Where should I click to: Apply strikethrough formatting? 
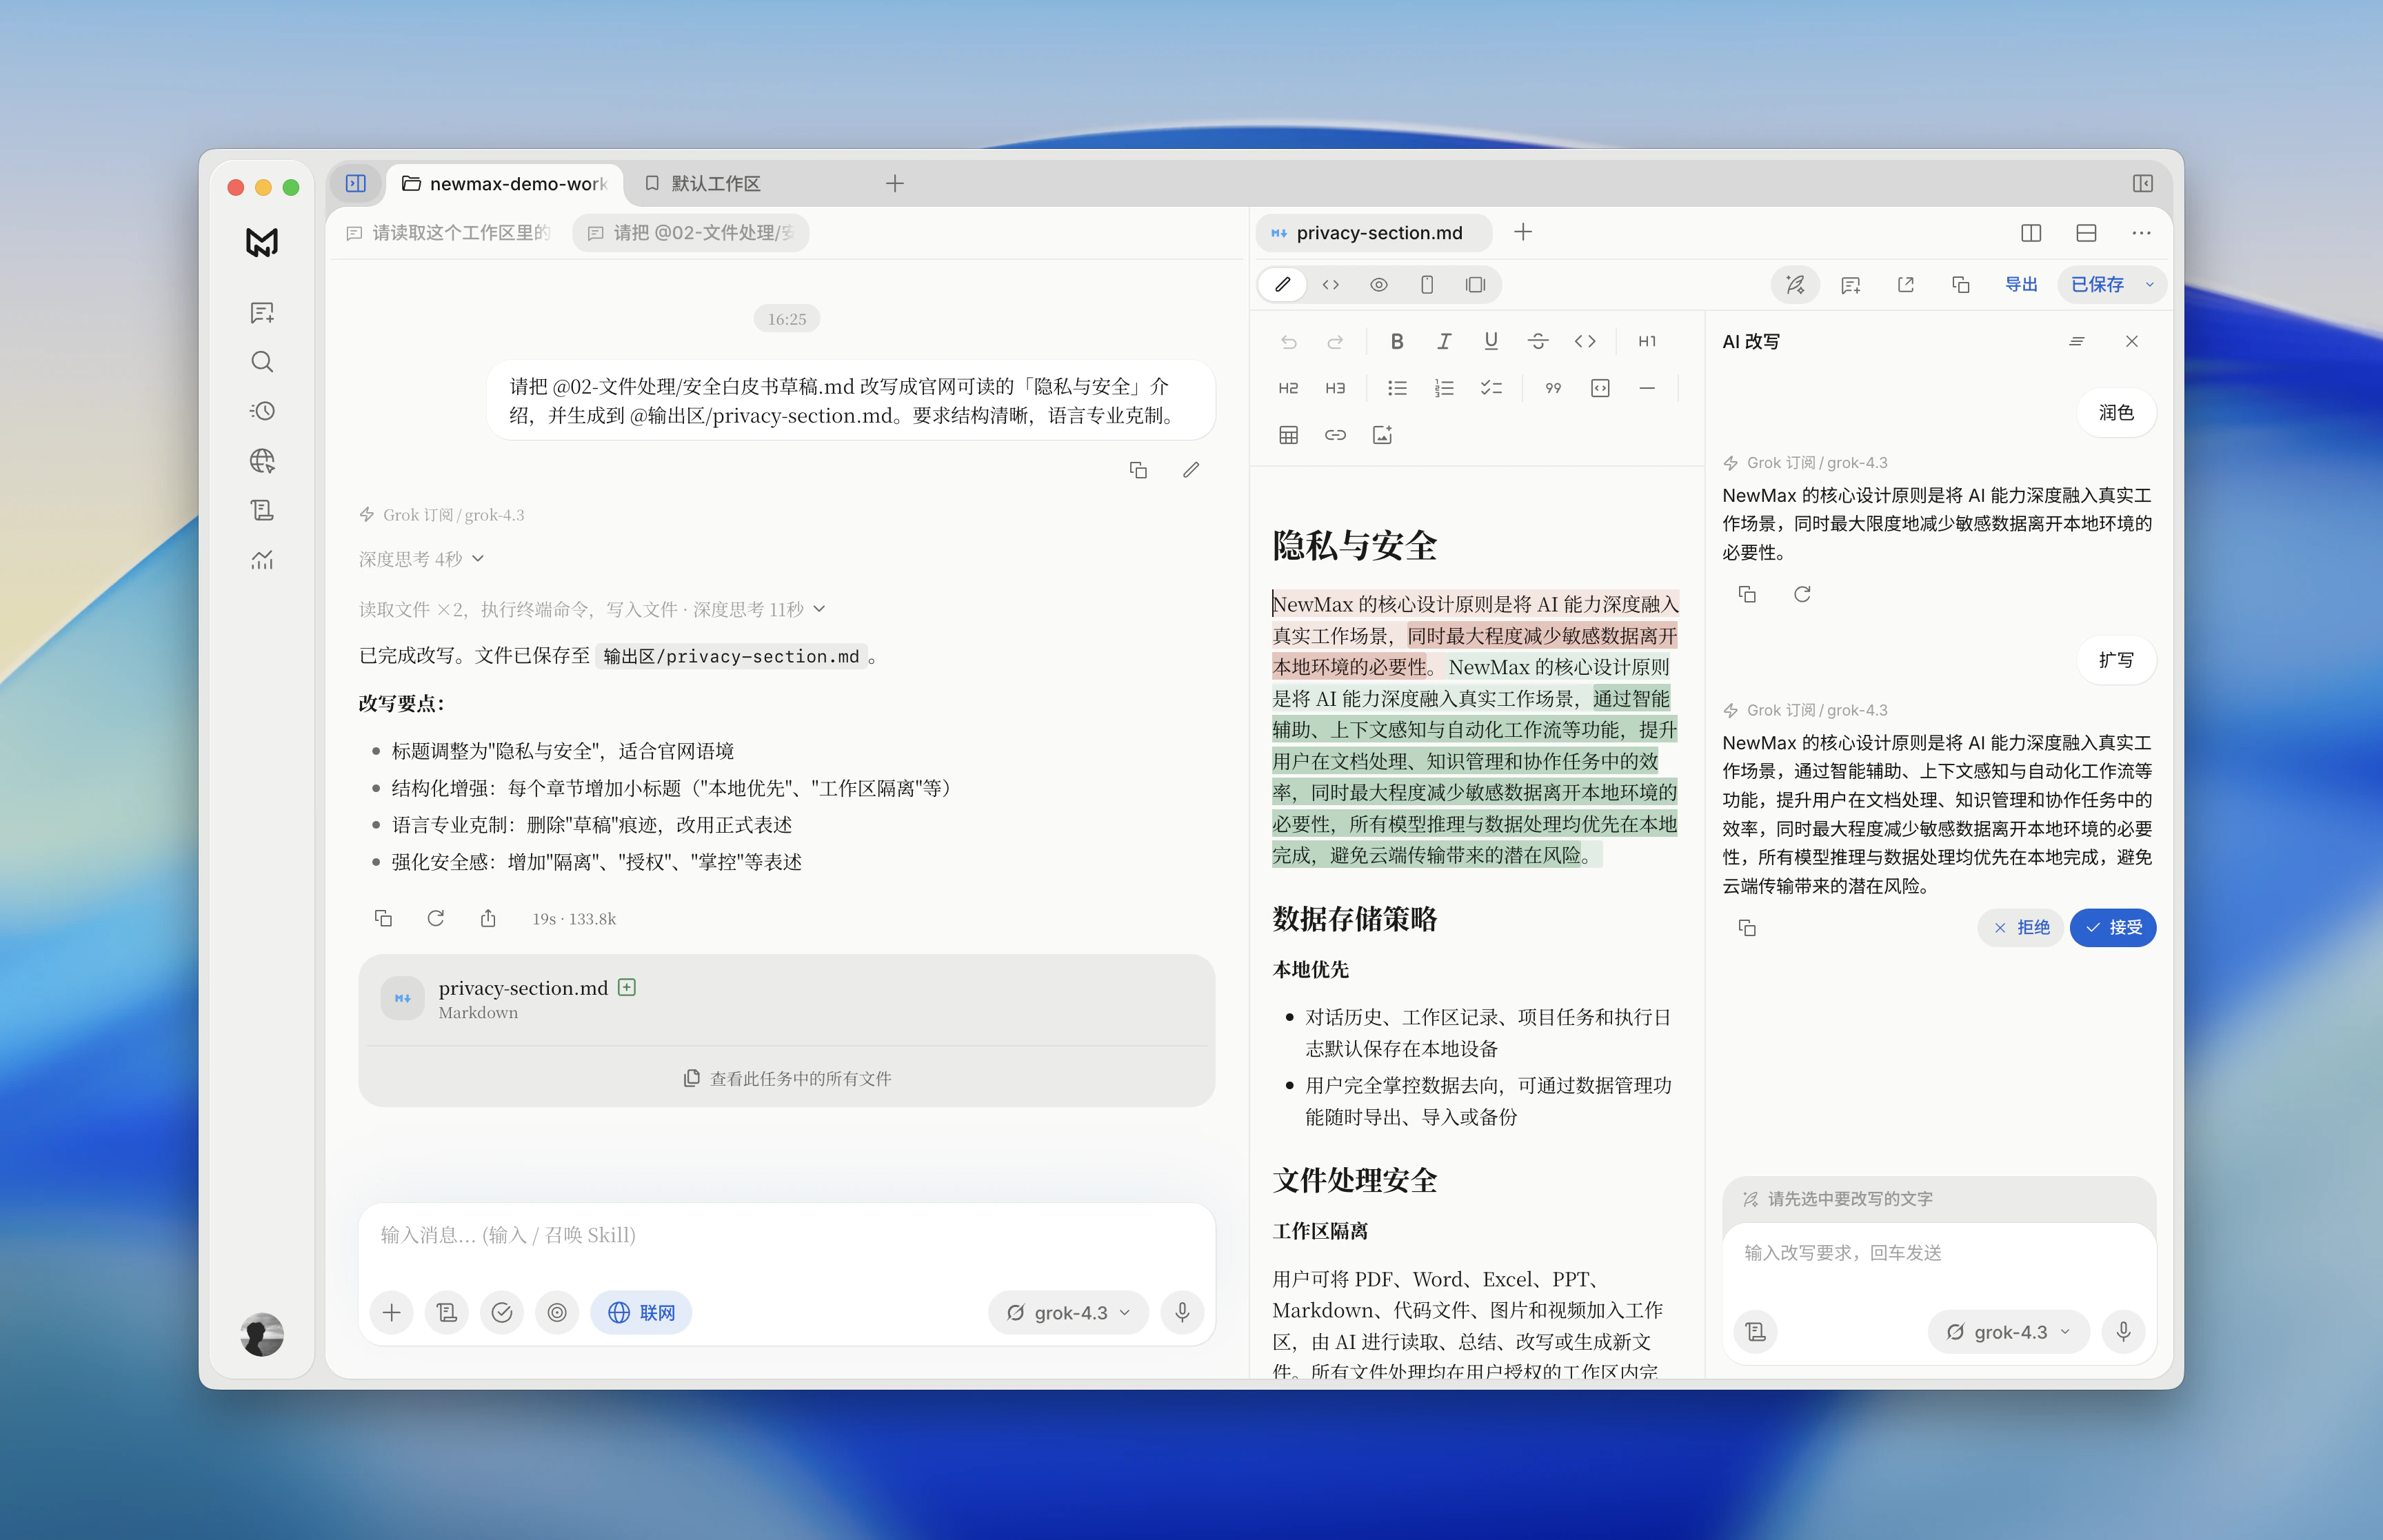[1538, 342]
